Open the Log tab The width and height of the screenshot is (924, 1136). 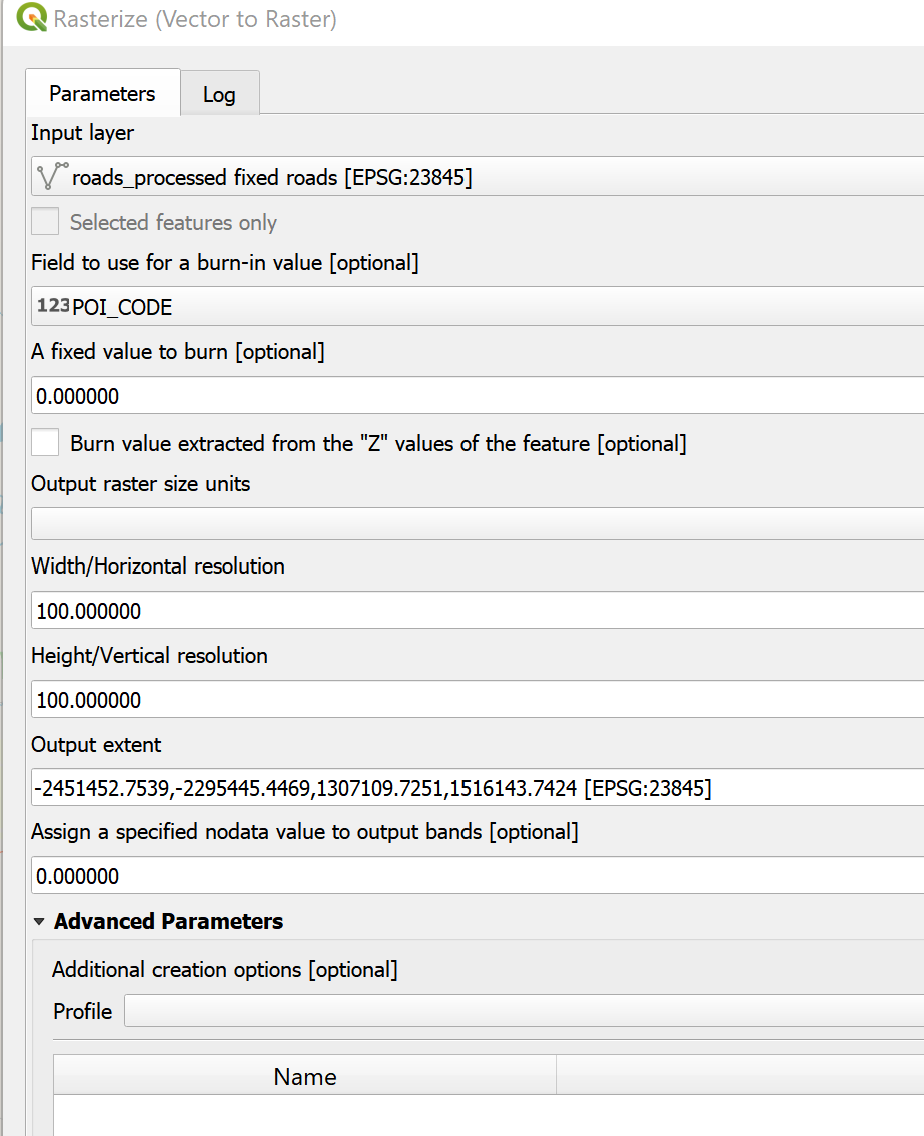[x=219, y=95]
